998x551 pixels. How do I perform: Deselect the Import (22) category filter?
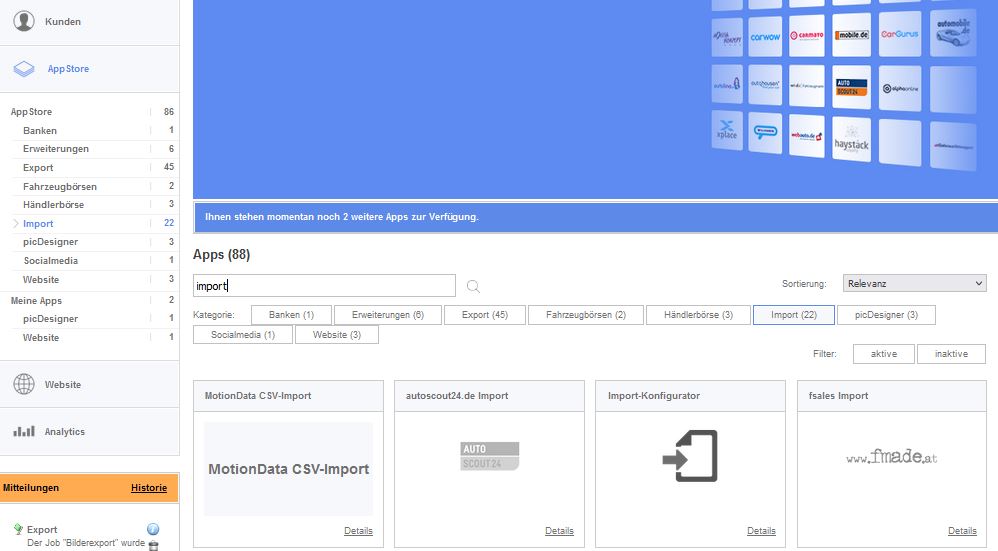pos(794,315)
